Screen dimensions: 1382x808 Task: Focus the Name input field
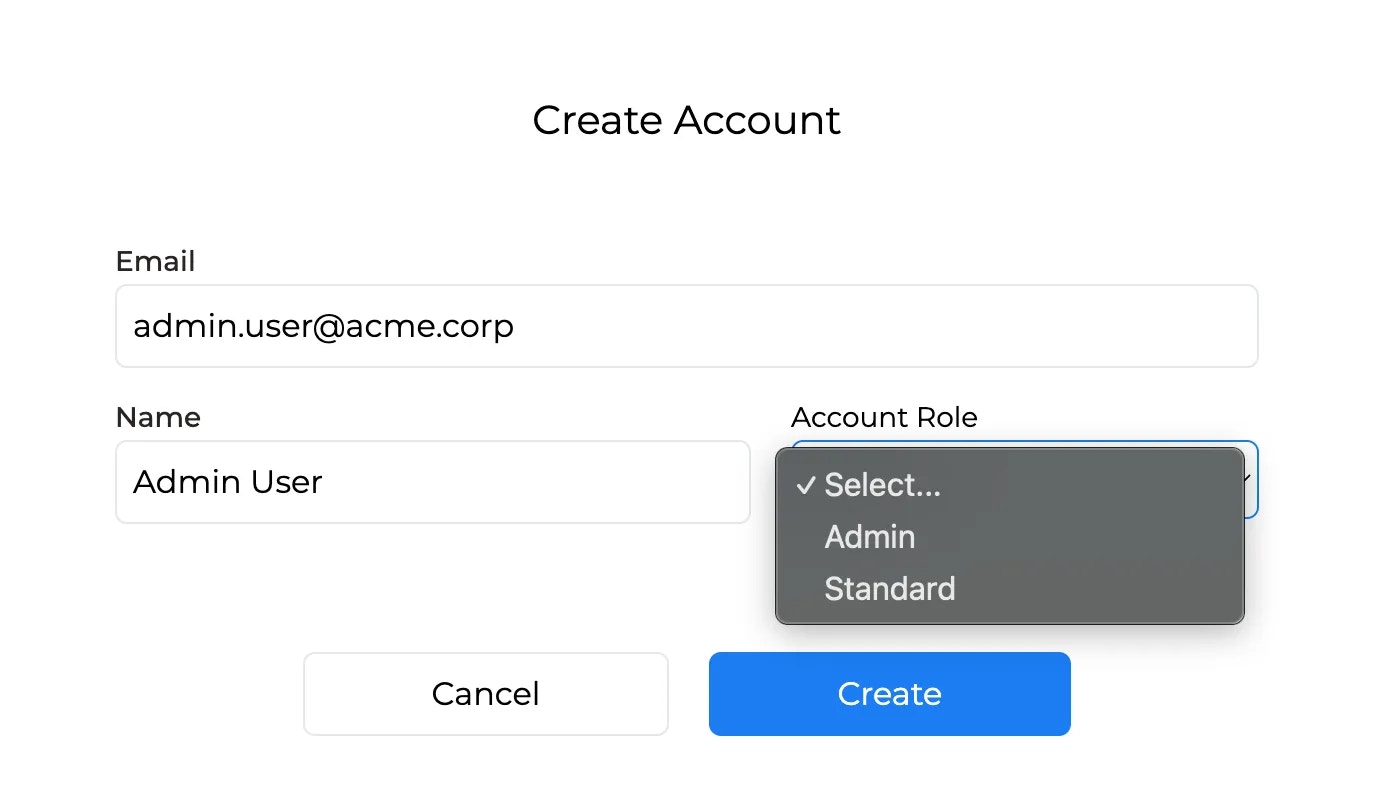[x=433, y=482]
